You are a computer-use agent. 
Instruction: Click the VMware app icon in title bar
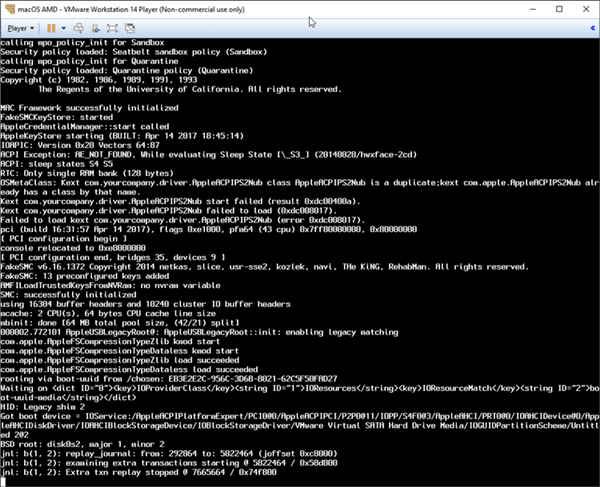(x=10, y=9)
